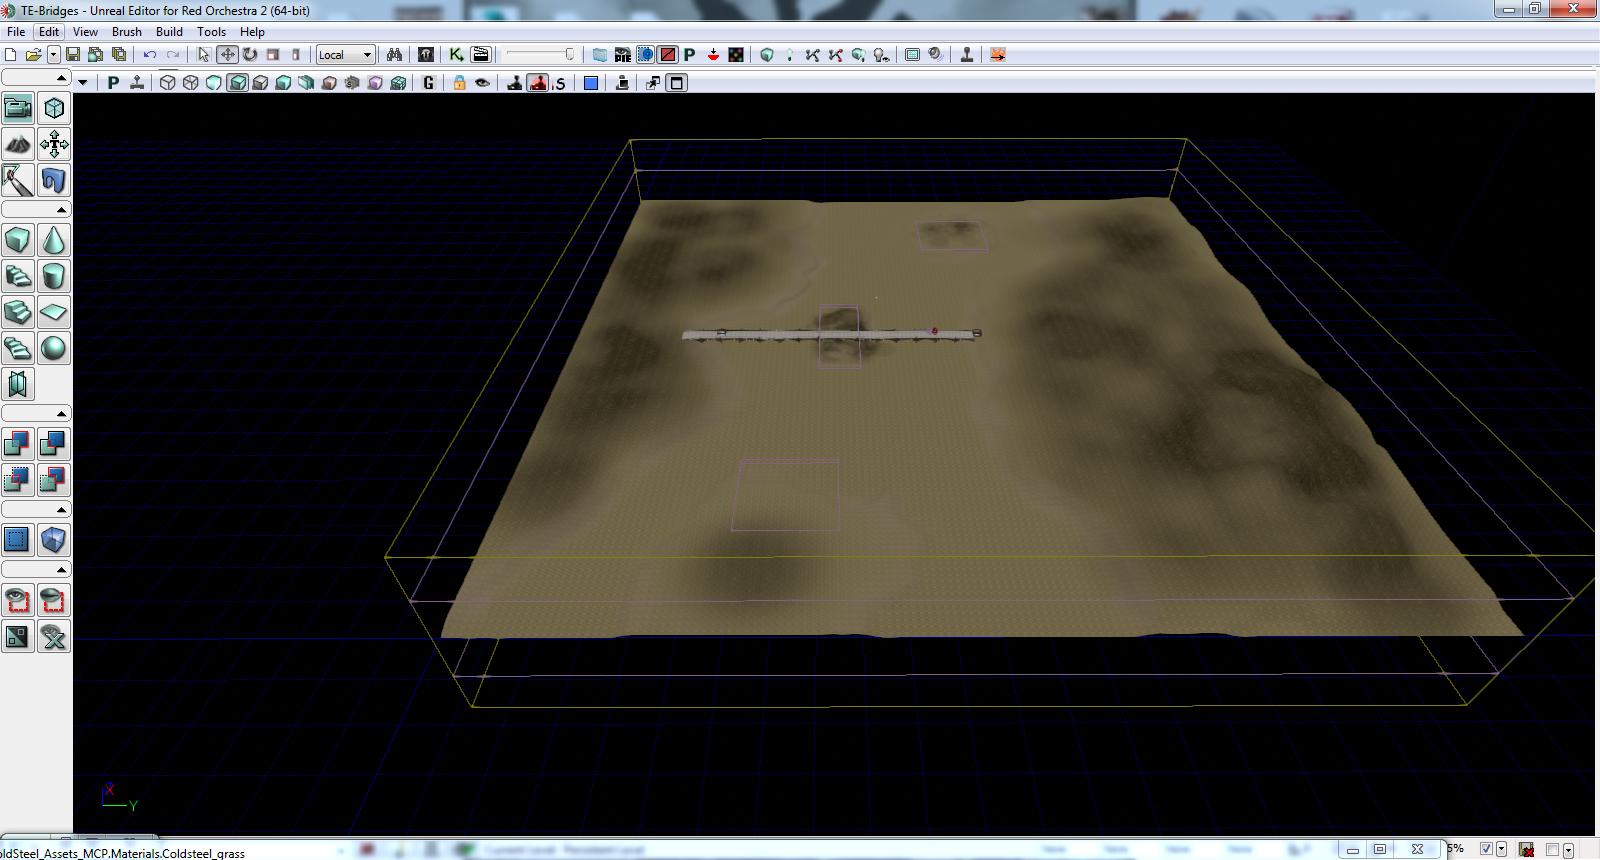Open the Mesh Paint mode
This screenshot has height=860, width=1600.
coord(18,180)
